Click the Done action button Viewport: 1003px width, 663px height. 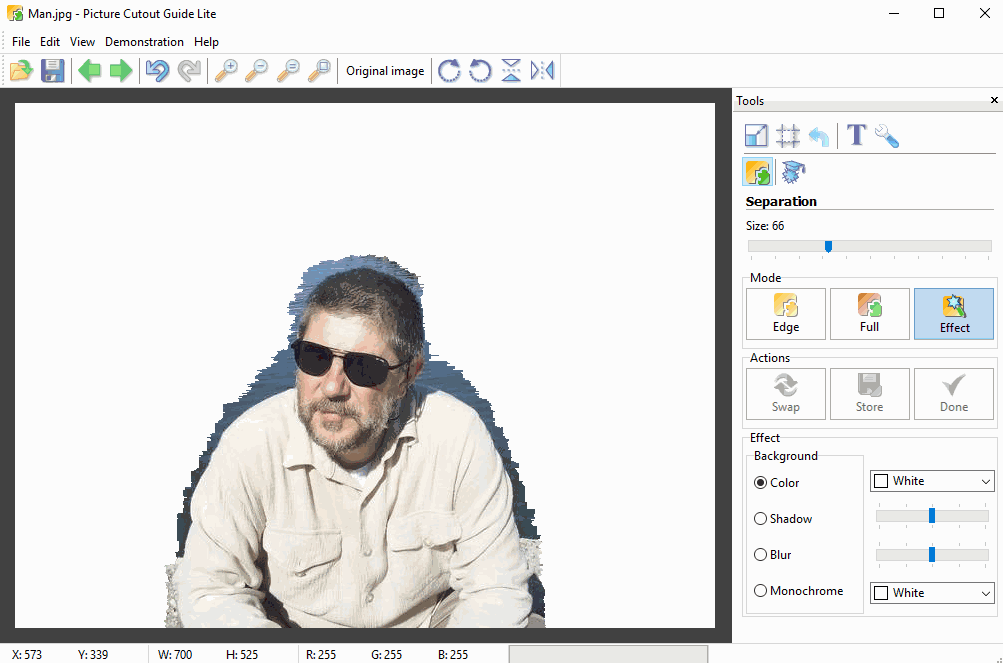[954, 394]
